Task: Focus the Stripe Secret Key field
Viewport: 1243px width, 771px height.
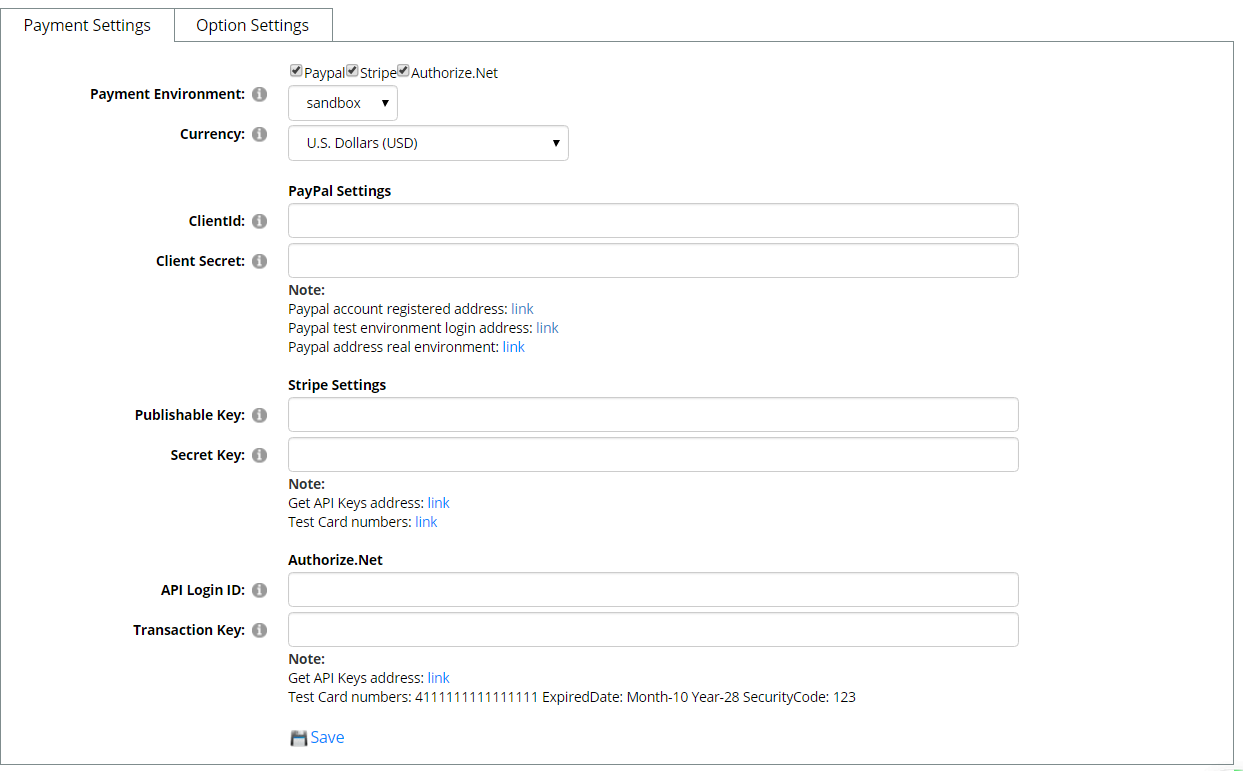Action: [x=653, y=455]
